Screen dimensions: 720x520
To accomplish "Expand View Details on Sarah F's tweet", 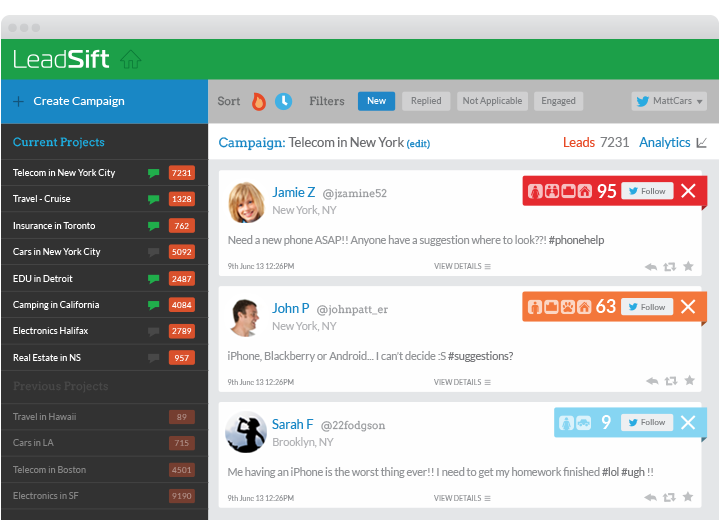I will [x=462, y=498].
